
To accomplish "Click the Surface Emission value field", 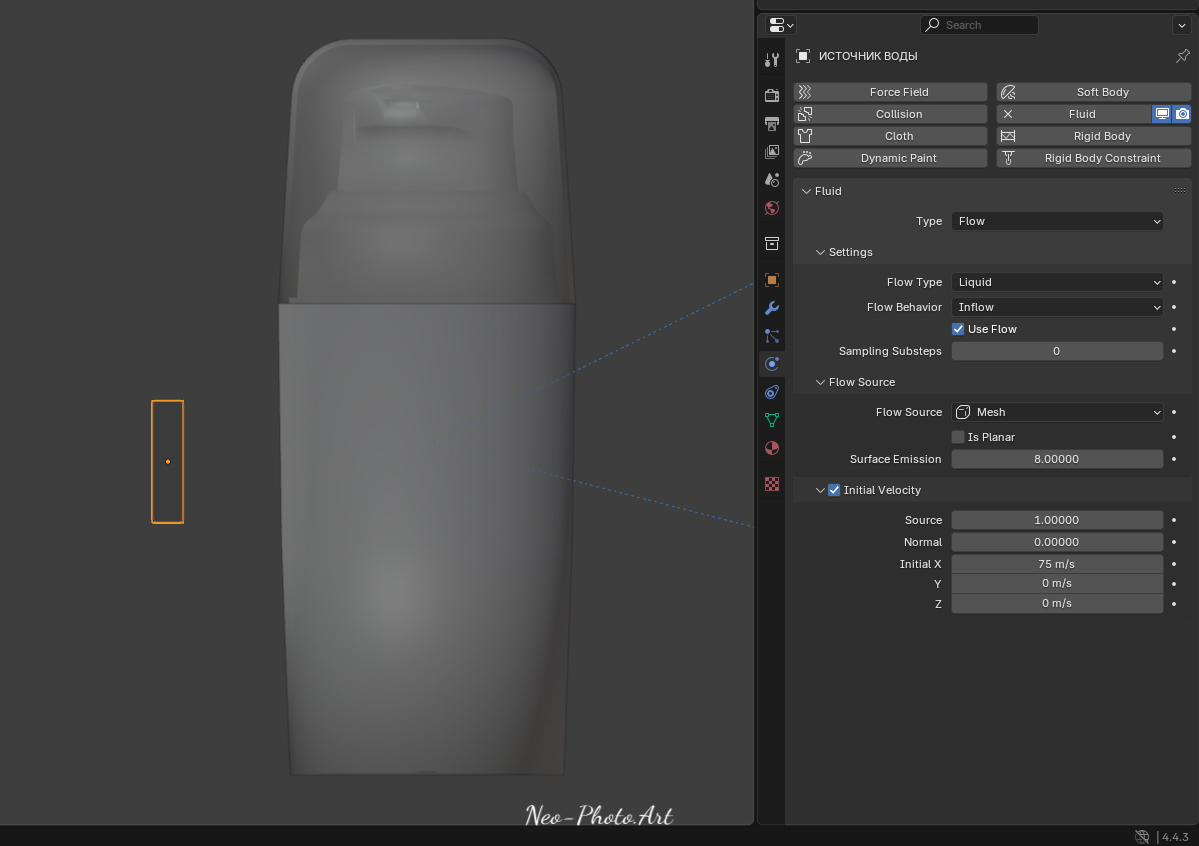I will 1057,459.
